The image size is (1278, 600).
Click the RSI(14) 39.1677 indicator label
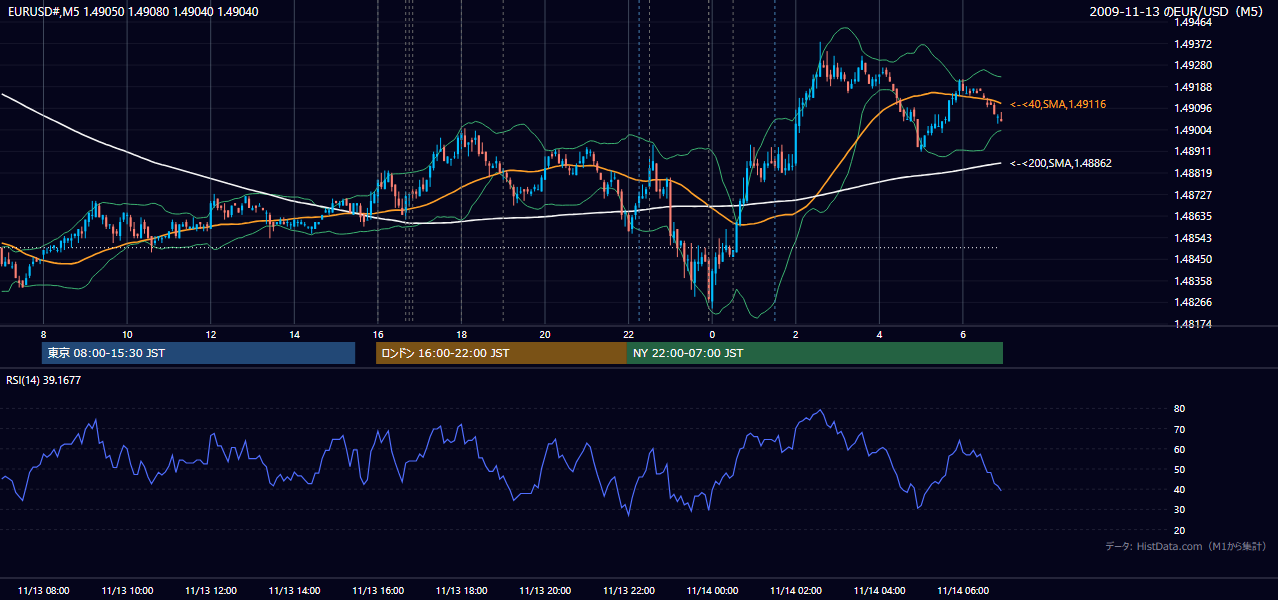point(43,380)
